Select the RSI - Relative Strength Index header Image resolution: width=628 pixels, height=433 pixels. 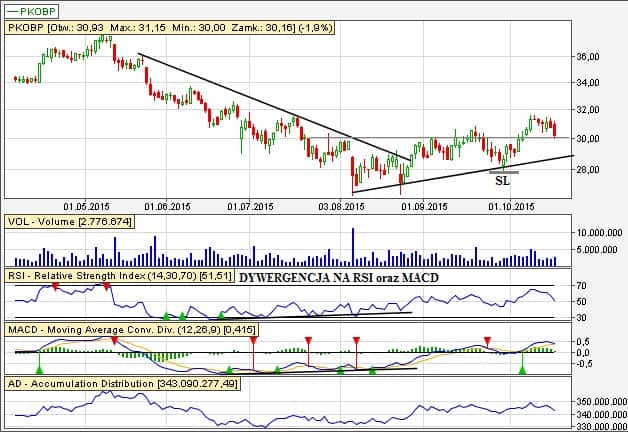119,276
